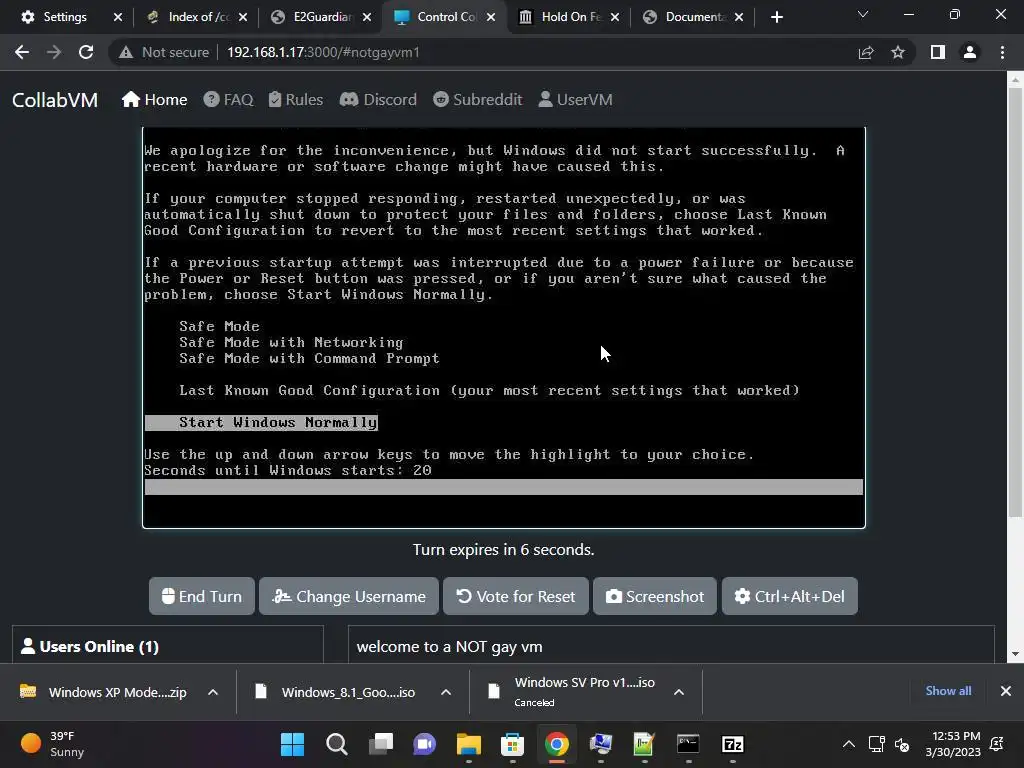Click the muted volume tray icon
The height and width of the screenshot is (768, 1024).
coord(902,744)
